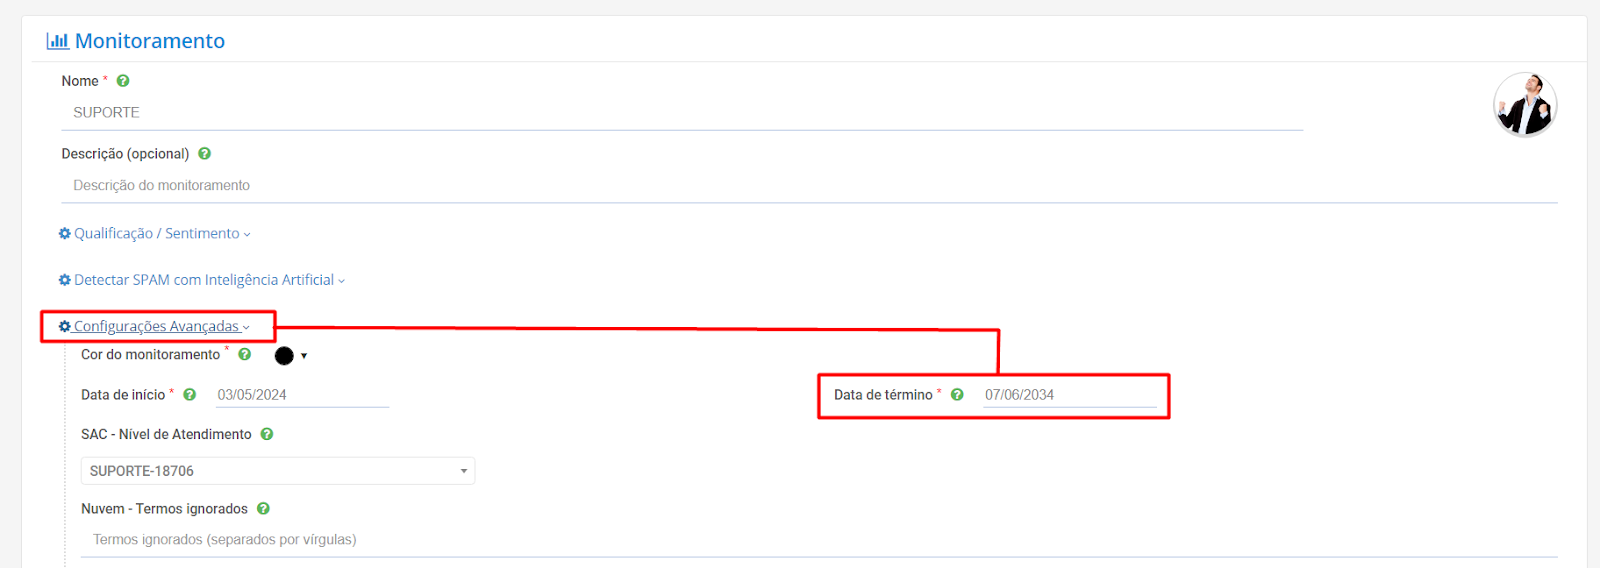Click gear icon before Qualificação / Sentimento
This screenshot has height=568, width=1600.
[65, 233]
